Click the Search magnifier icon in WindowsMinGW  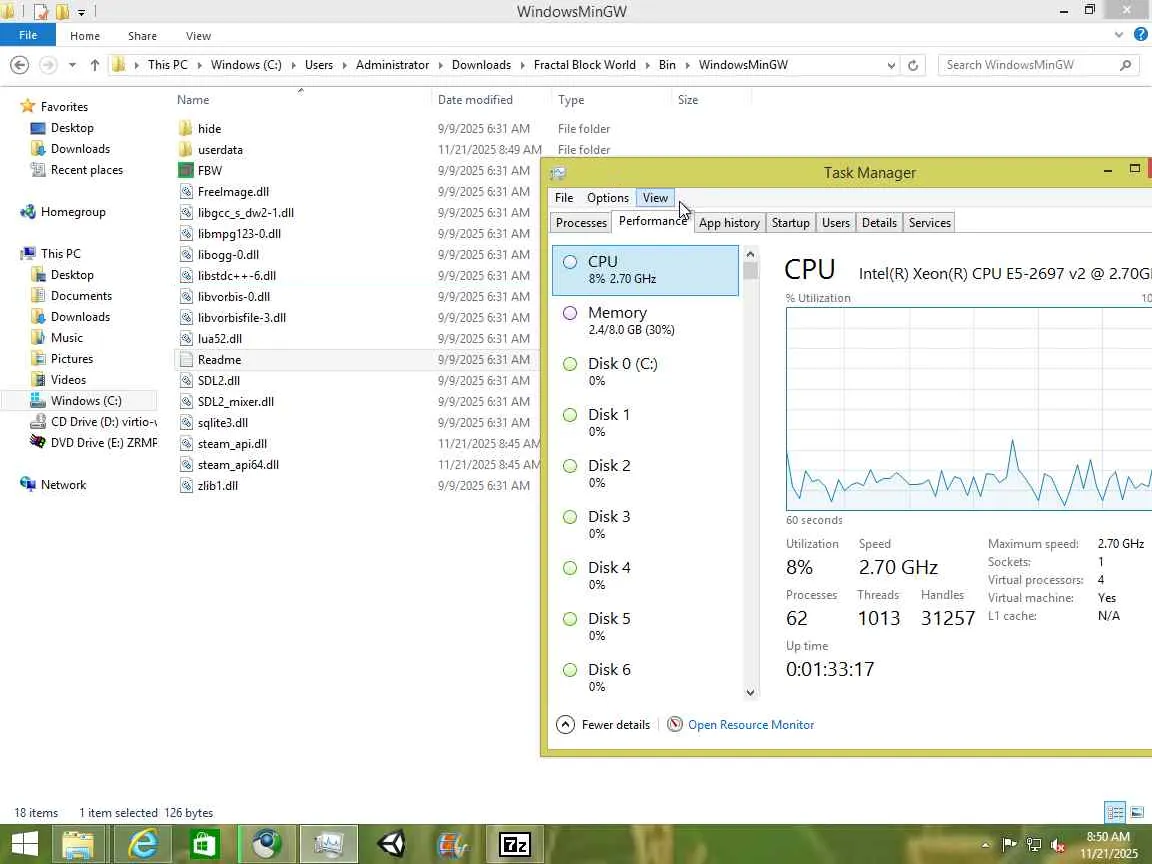(x=1125, y=65)
